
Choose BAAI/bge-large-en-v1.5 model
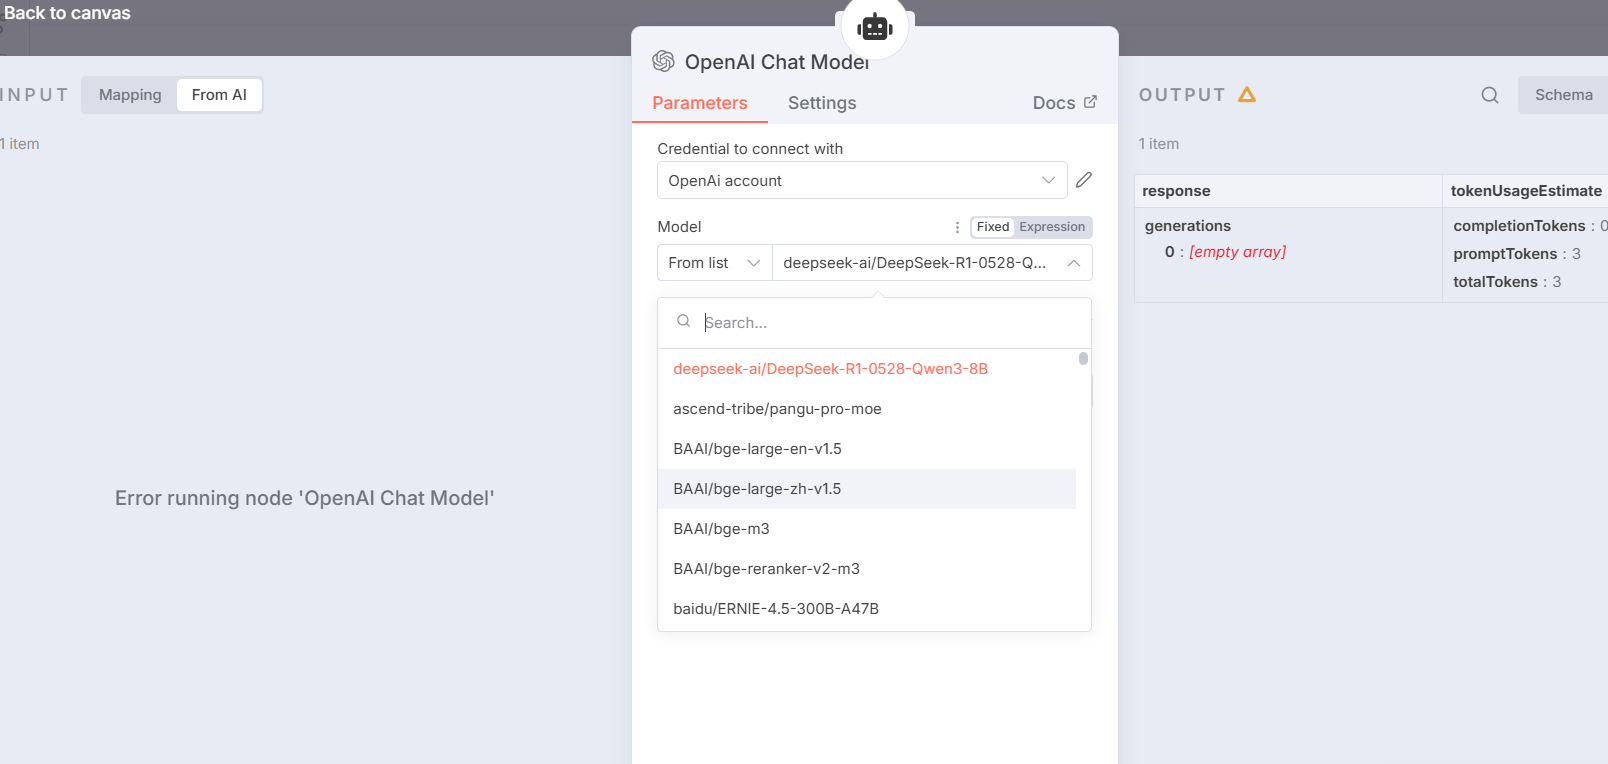866,449
